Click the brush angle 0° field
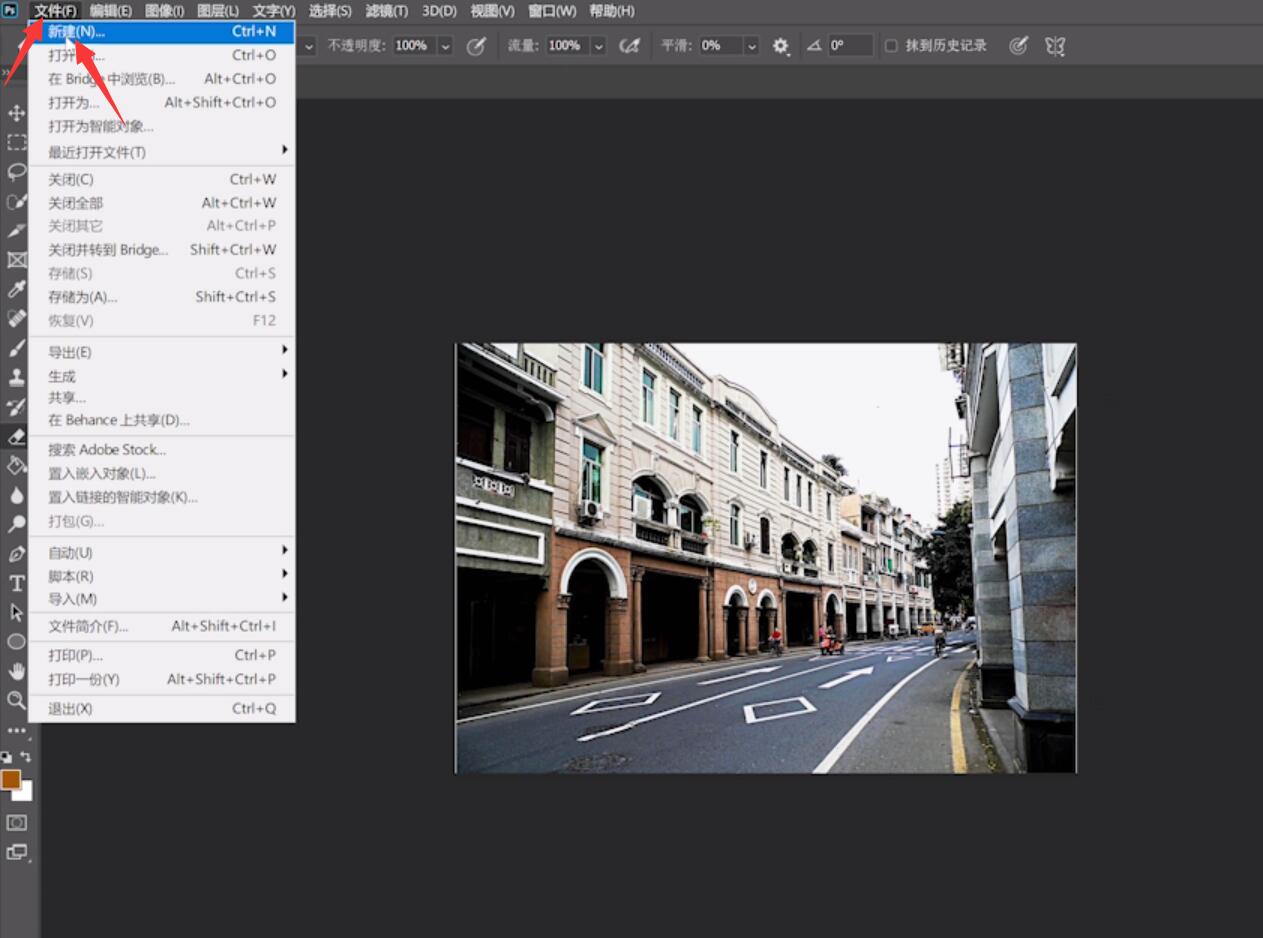Screen dimensions: 1263x938 tap(850, 46)
